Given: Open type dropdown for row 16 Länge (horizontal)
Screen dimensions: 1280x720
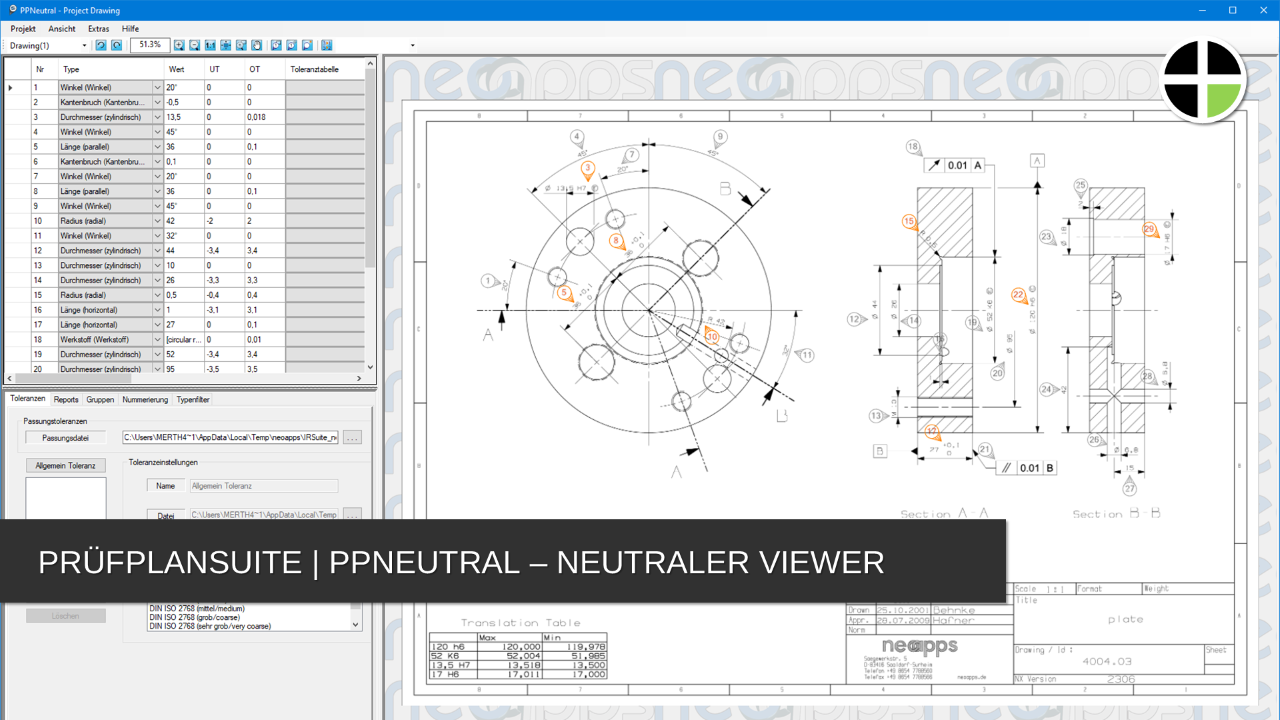Looking at the screenshot, I should (x=157, y=310).
